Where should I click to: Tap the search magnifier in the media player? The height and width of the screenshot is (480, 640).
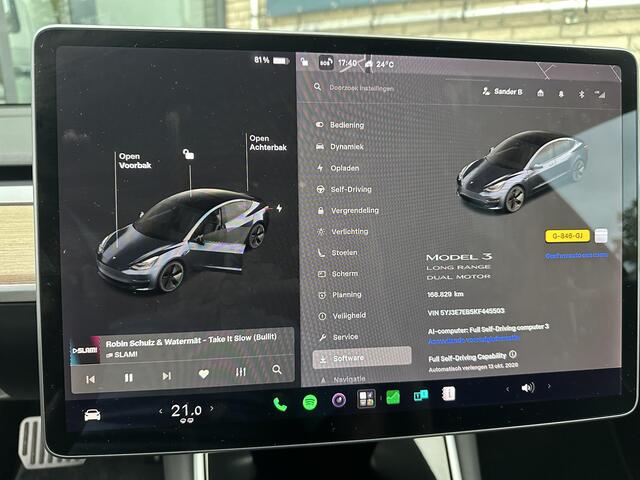pos(277,370)
